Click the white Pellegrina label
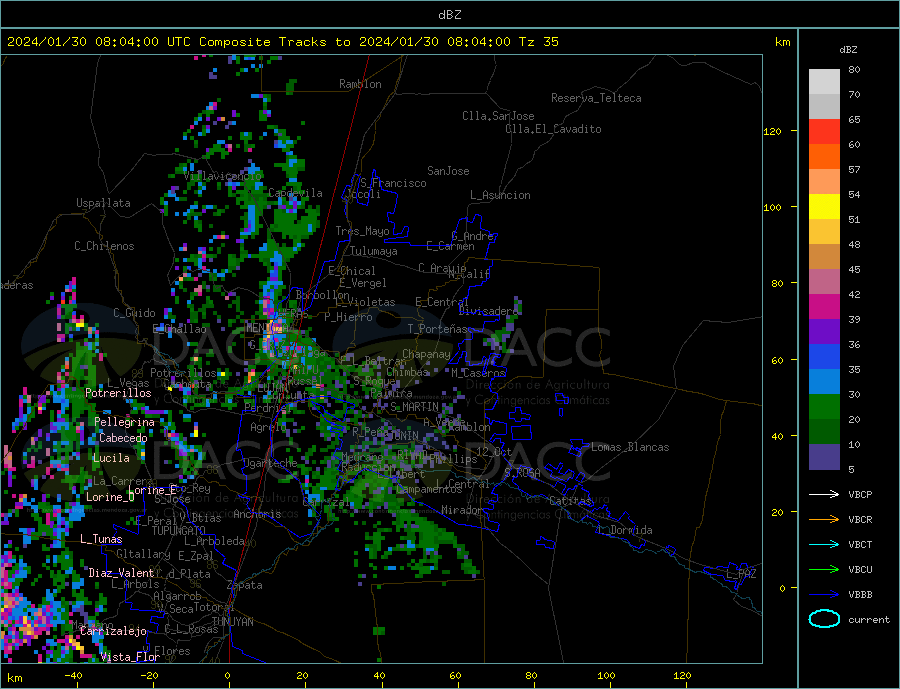Image resolution: width=900 pixels, height=689 pixels. click(x=124, y=422)
